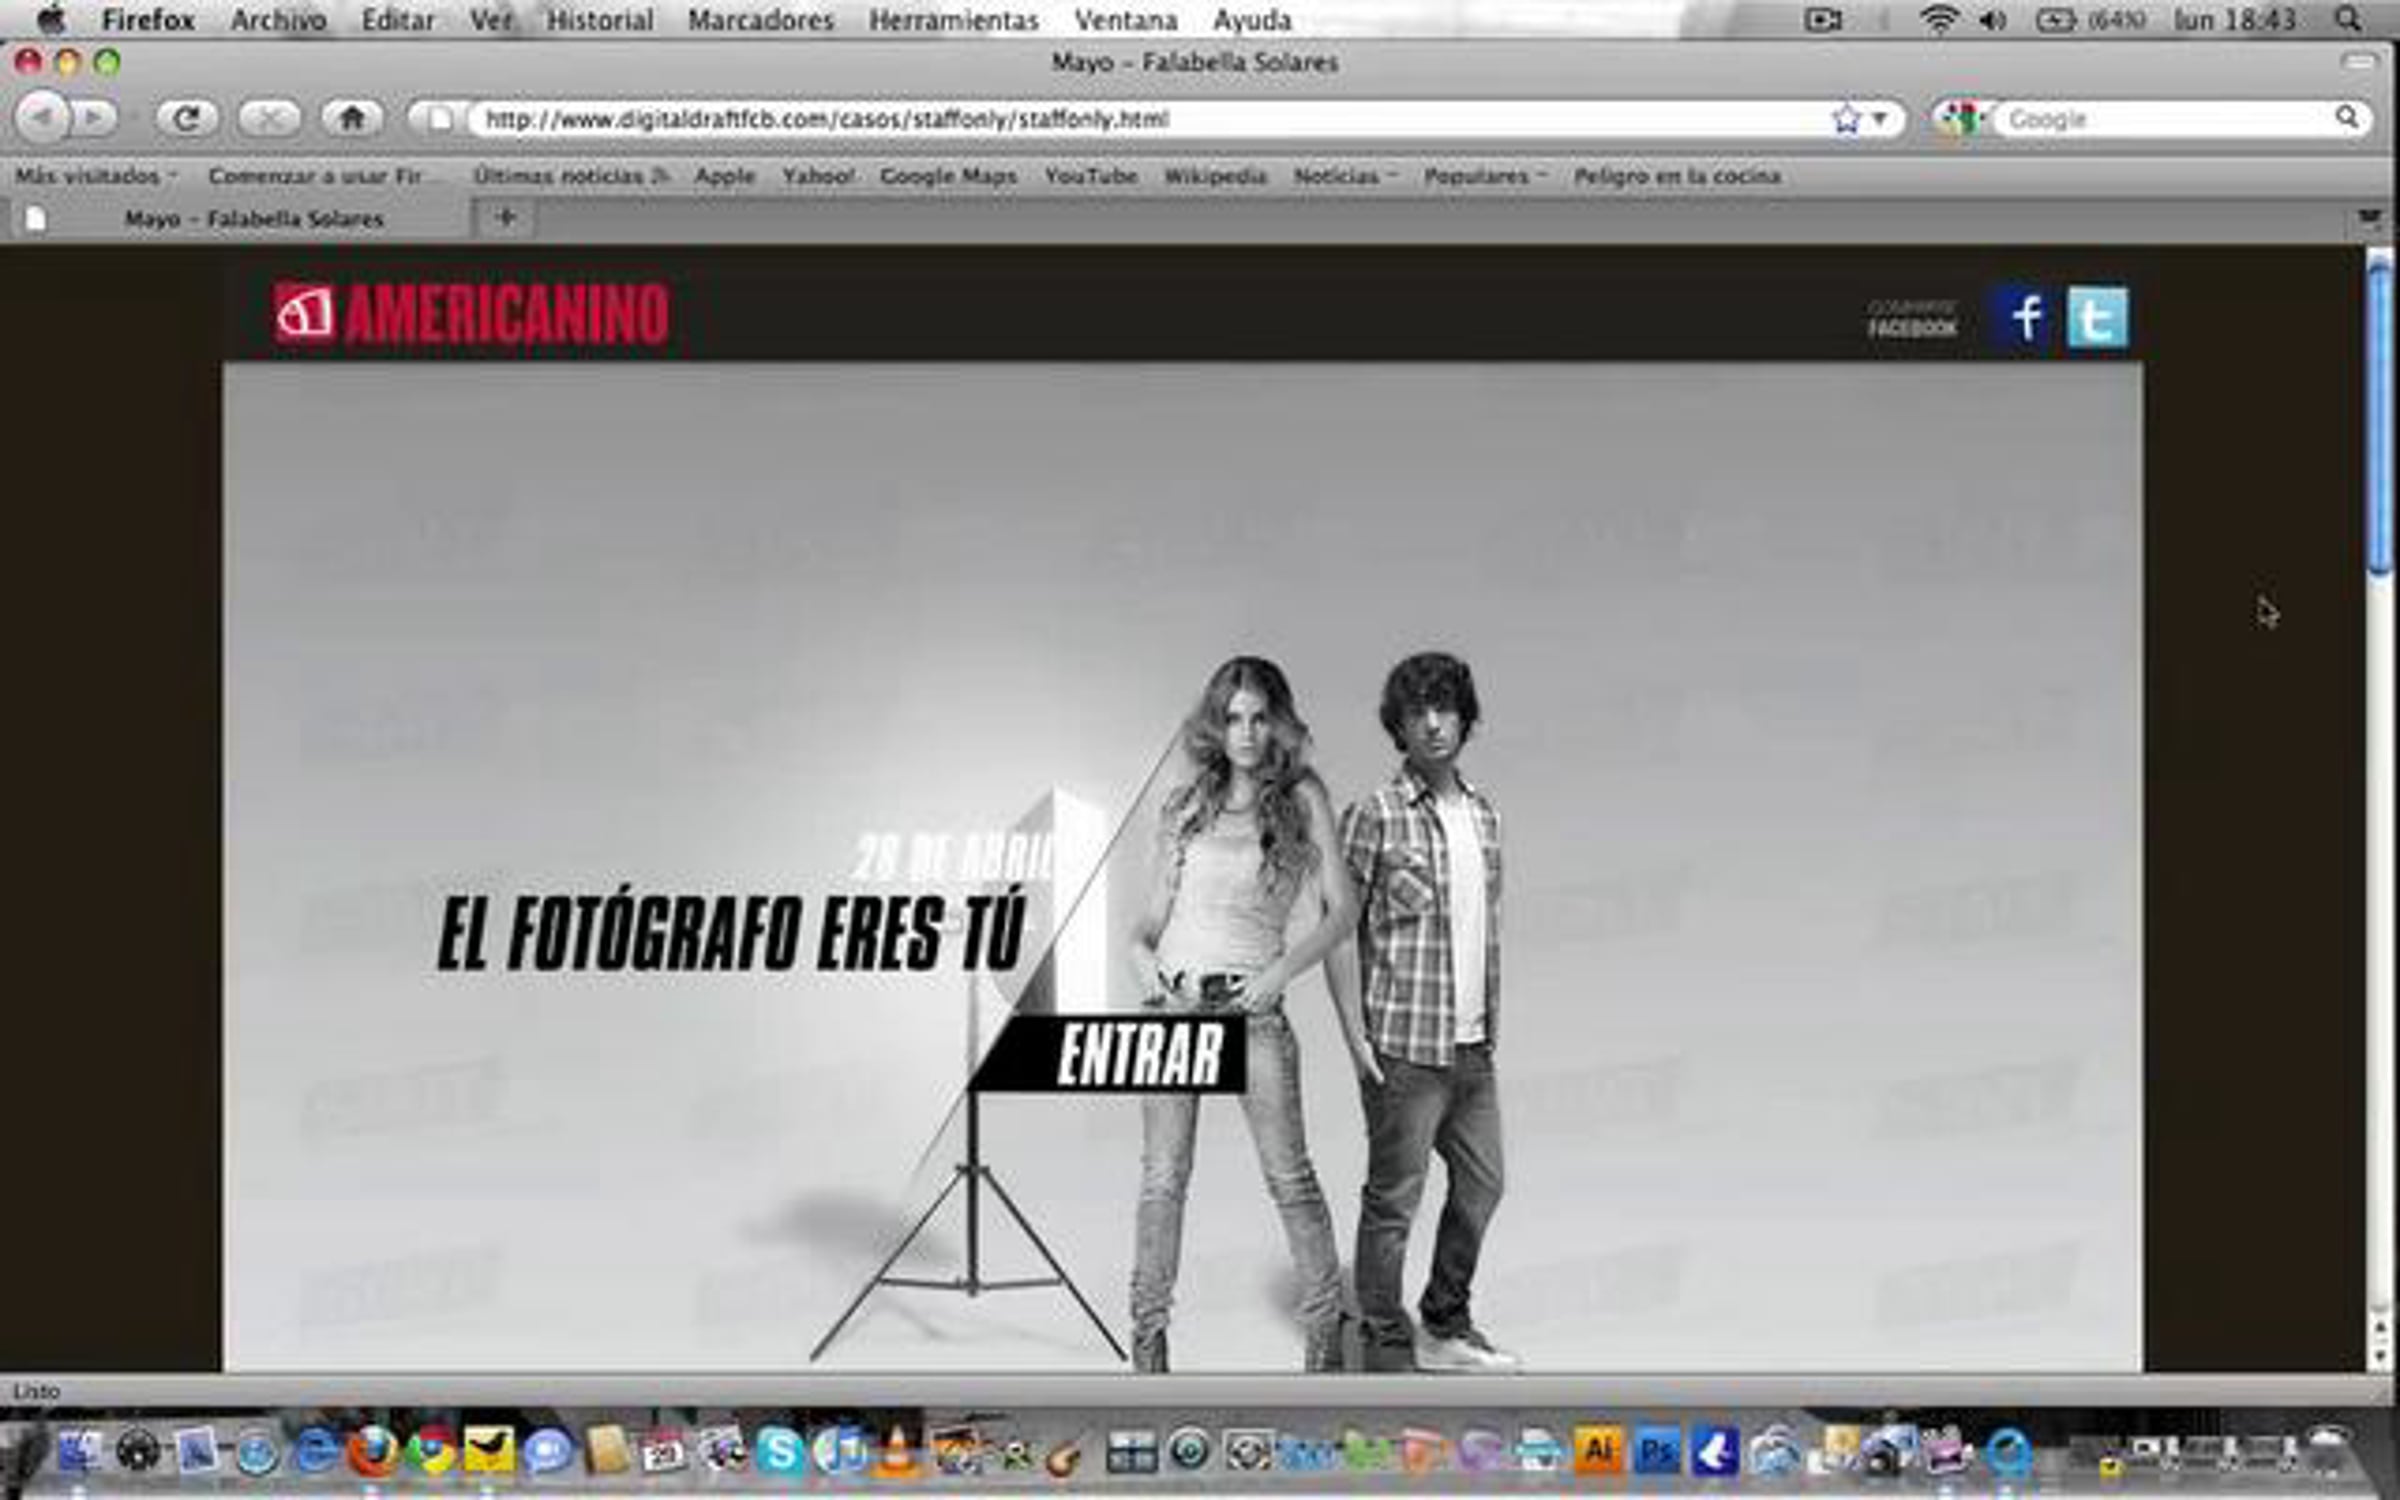This screenshot has height=1500, width=2400.
Task: Expand the Noticias bookmarks folder
Action: click(x=1344, y=176)
